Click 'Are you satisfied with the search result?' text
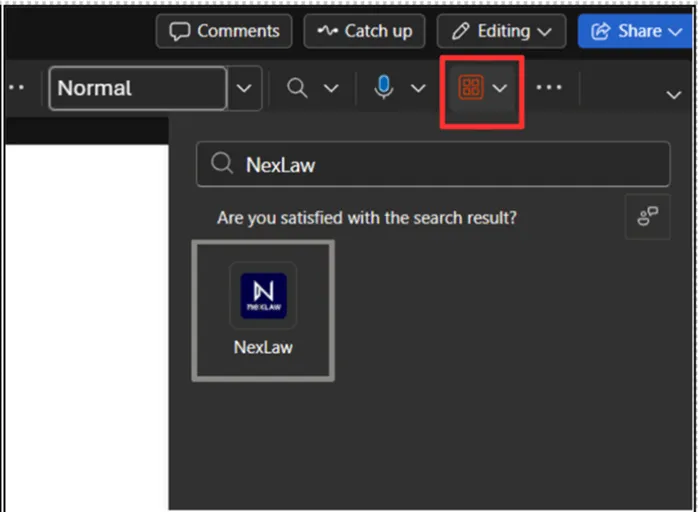The width and height of the screenshot is (698, 512). [367, 218]
